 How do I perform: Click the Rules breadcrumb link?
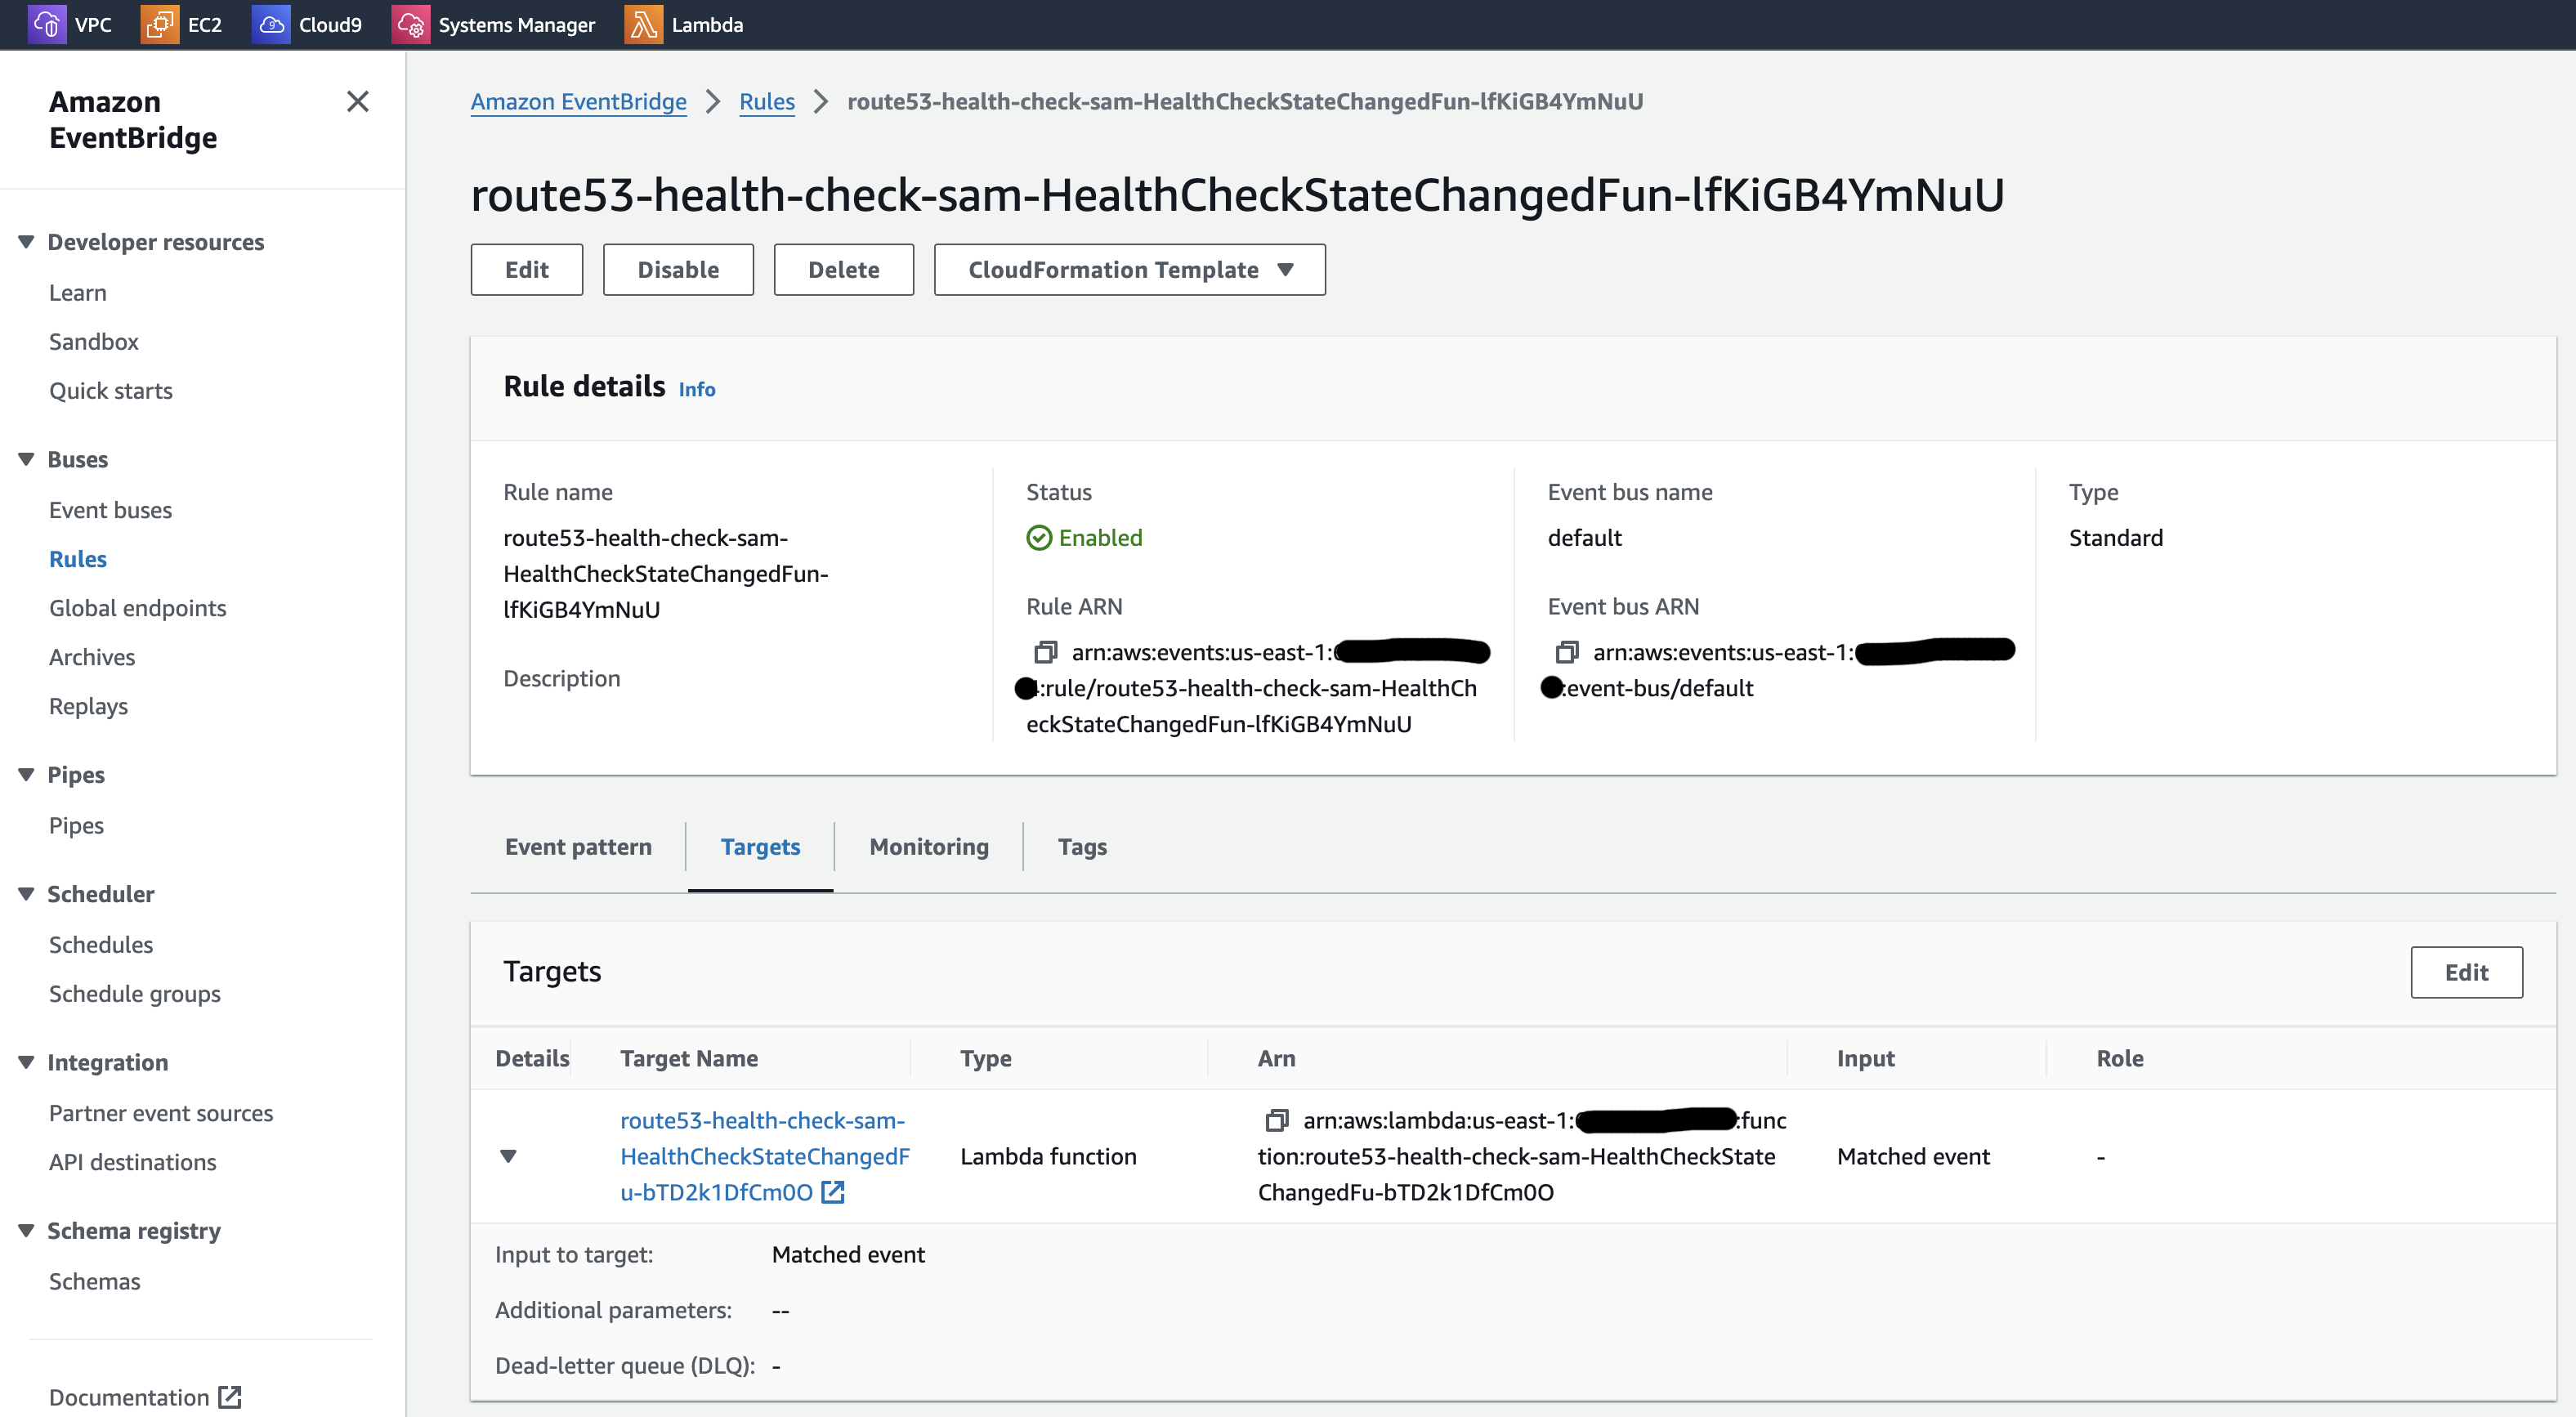point(766,101)
